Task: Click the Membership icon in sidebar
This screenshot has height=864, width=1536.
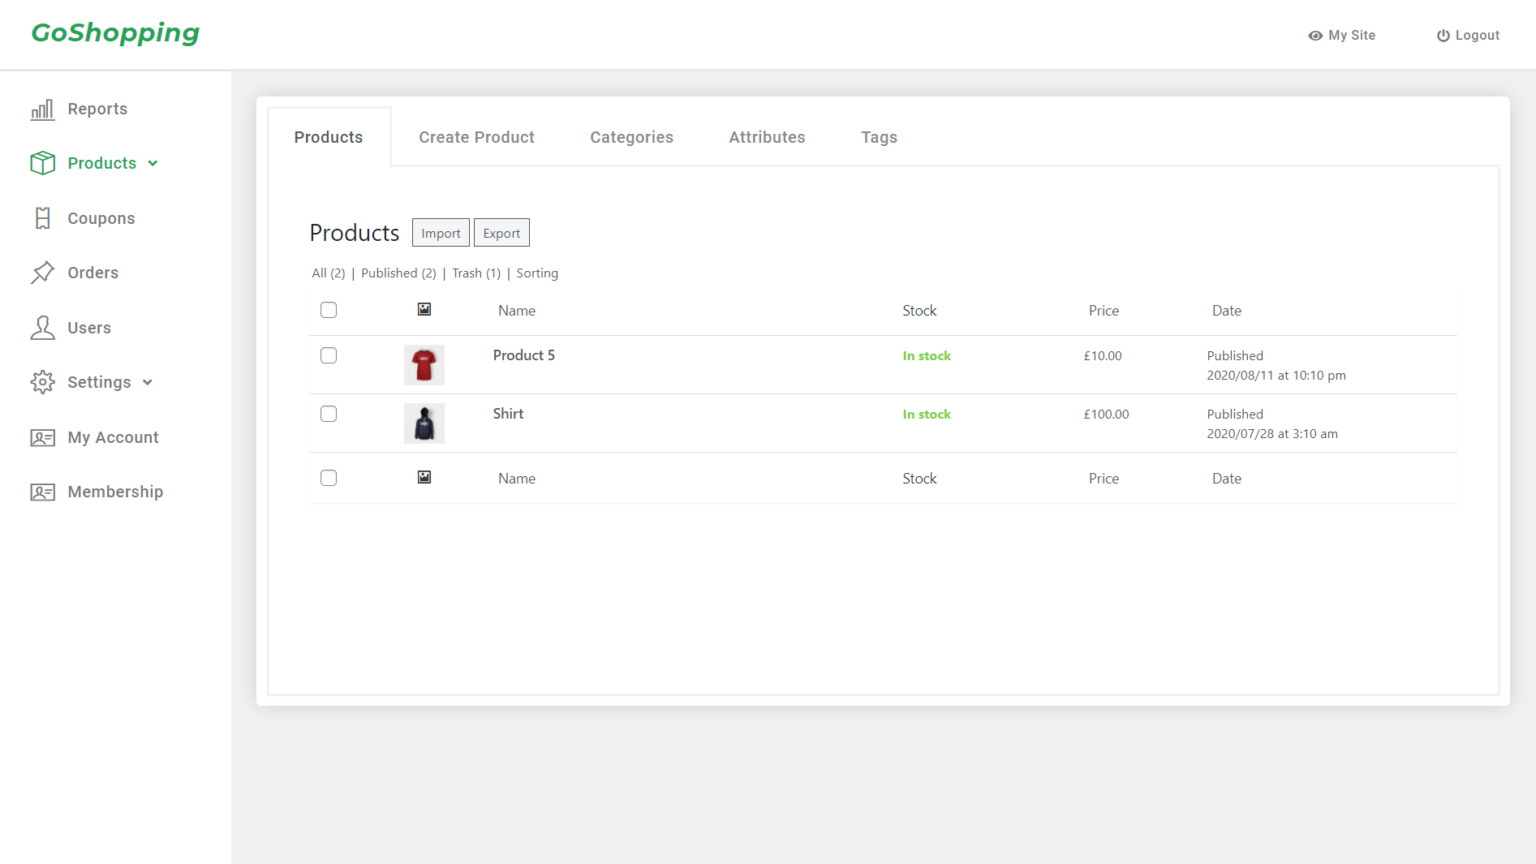Action: (42, 492)
